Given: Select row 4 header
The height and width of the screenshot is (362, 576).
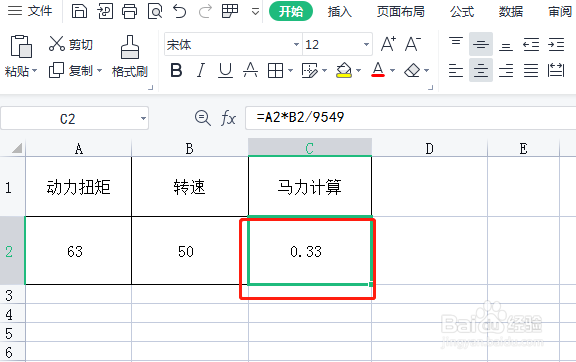Looking at the screenshot, I should 12,314.
